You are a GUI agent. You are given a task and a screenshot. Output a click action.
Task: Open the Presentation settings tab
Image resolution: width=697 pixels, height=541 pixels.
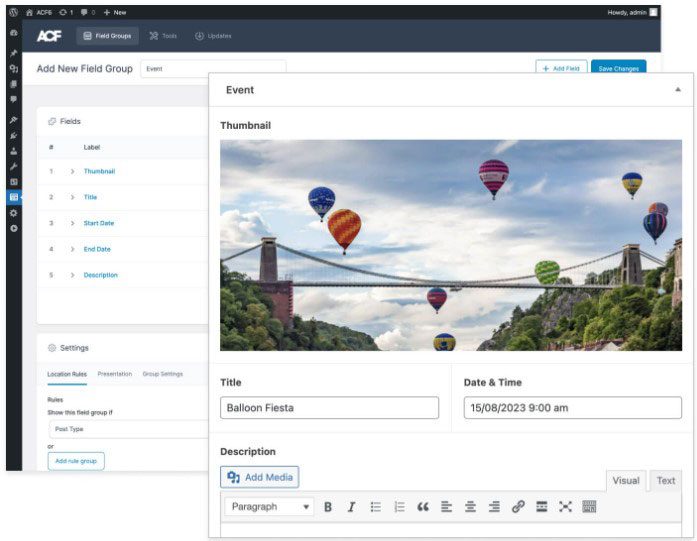[114, 374]
